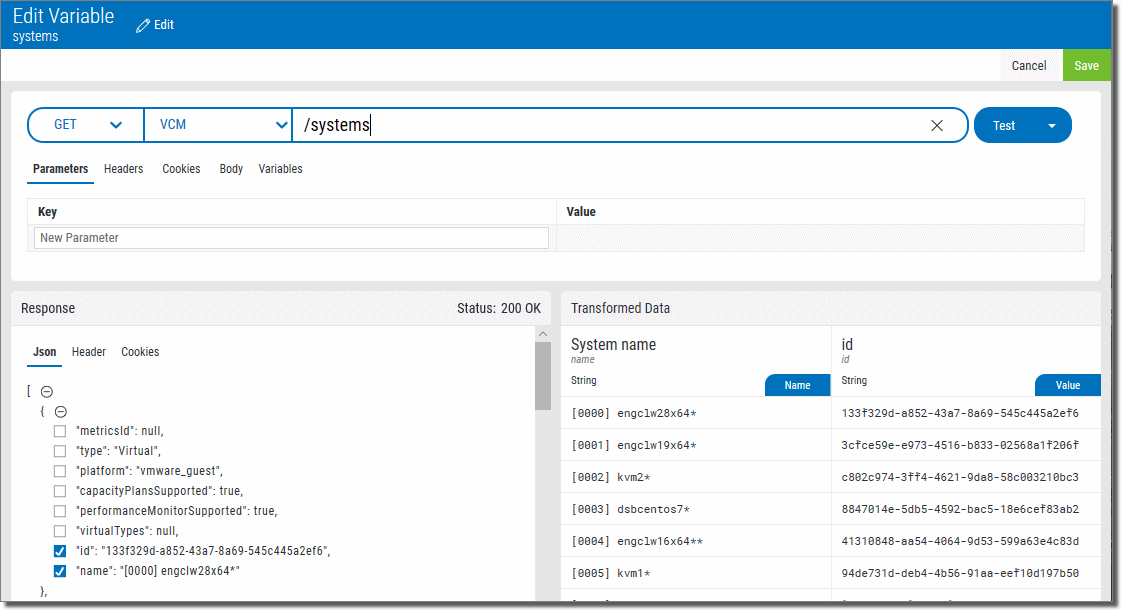This screenshot has width=1122, height=611.
Task: Uncheck the "id" field checkbox
Action: [x=60, y=551]
